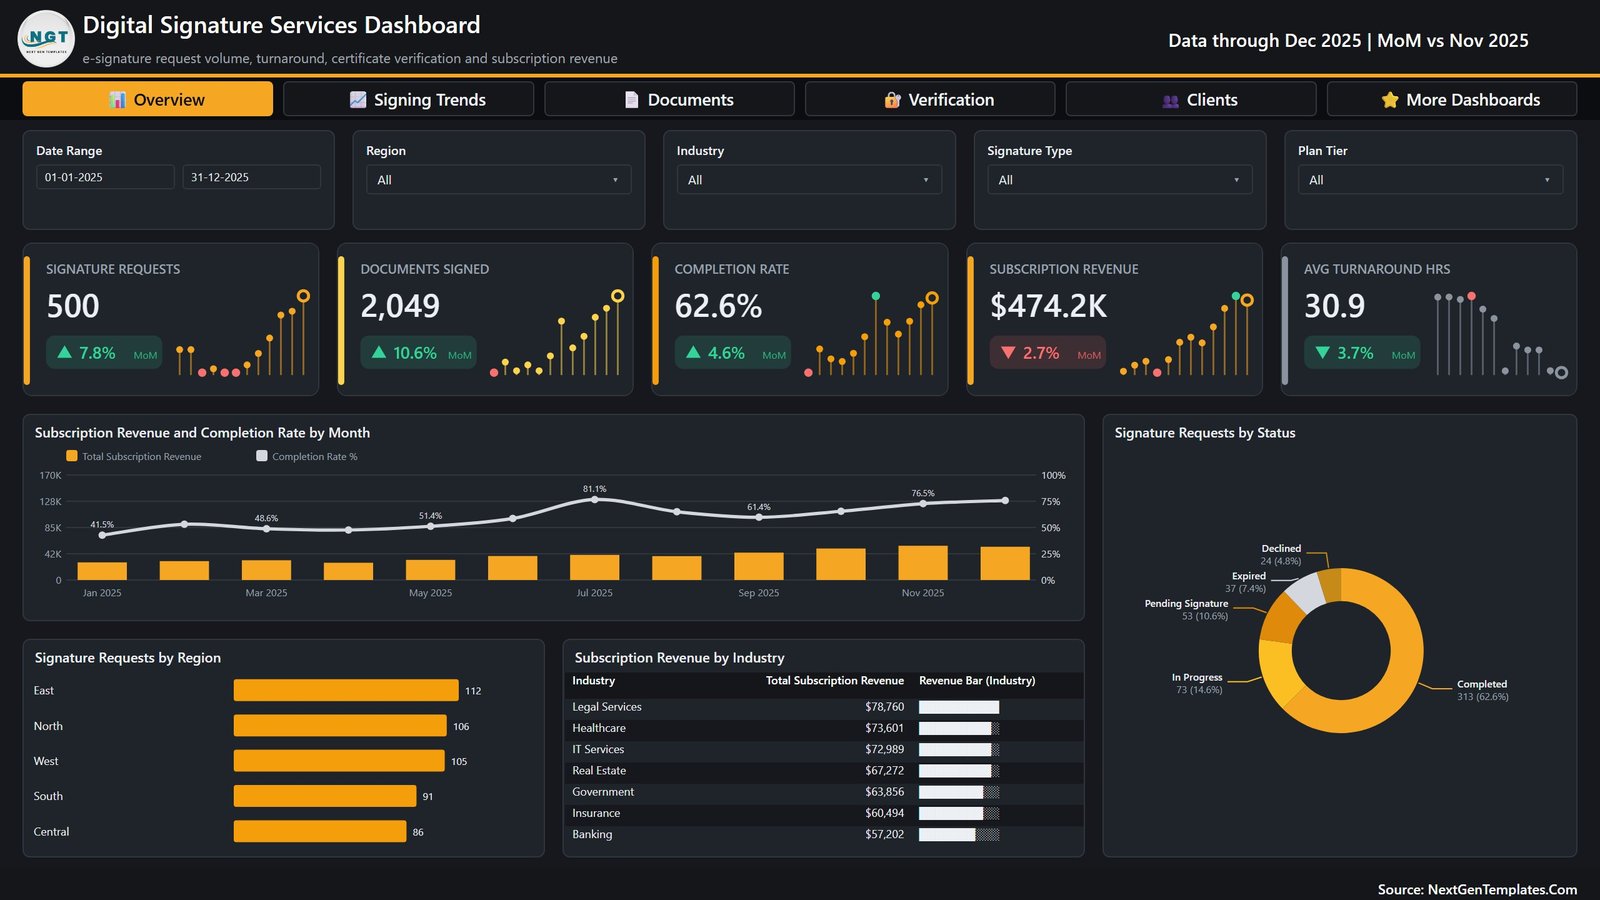Click the lock icon on Verification tab
This screenshot has width=1600, height=900.
pyautogui.click(x=892, y=100)
